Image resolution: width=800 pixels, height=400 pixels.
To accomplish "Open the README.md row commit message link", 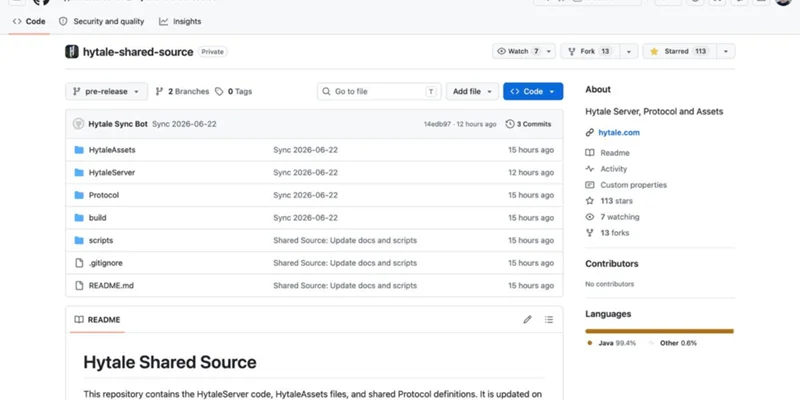I will click(345, 285).
